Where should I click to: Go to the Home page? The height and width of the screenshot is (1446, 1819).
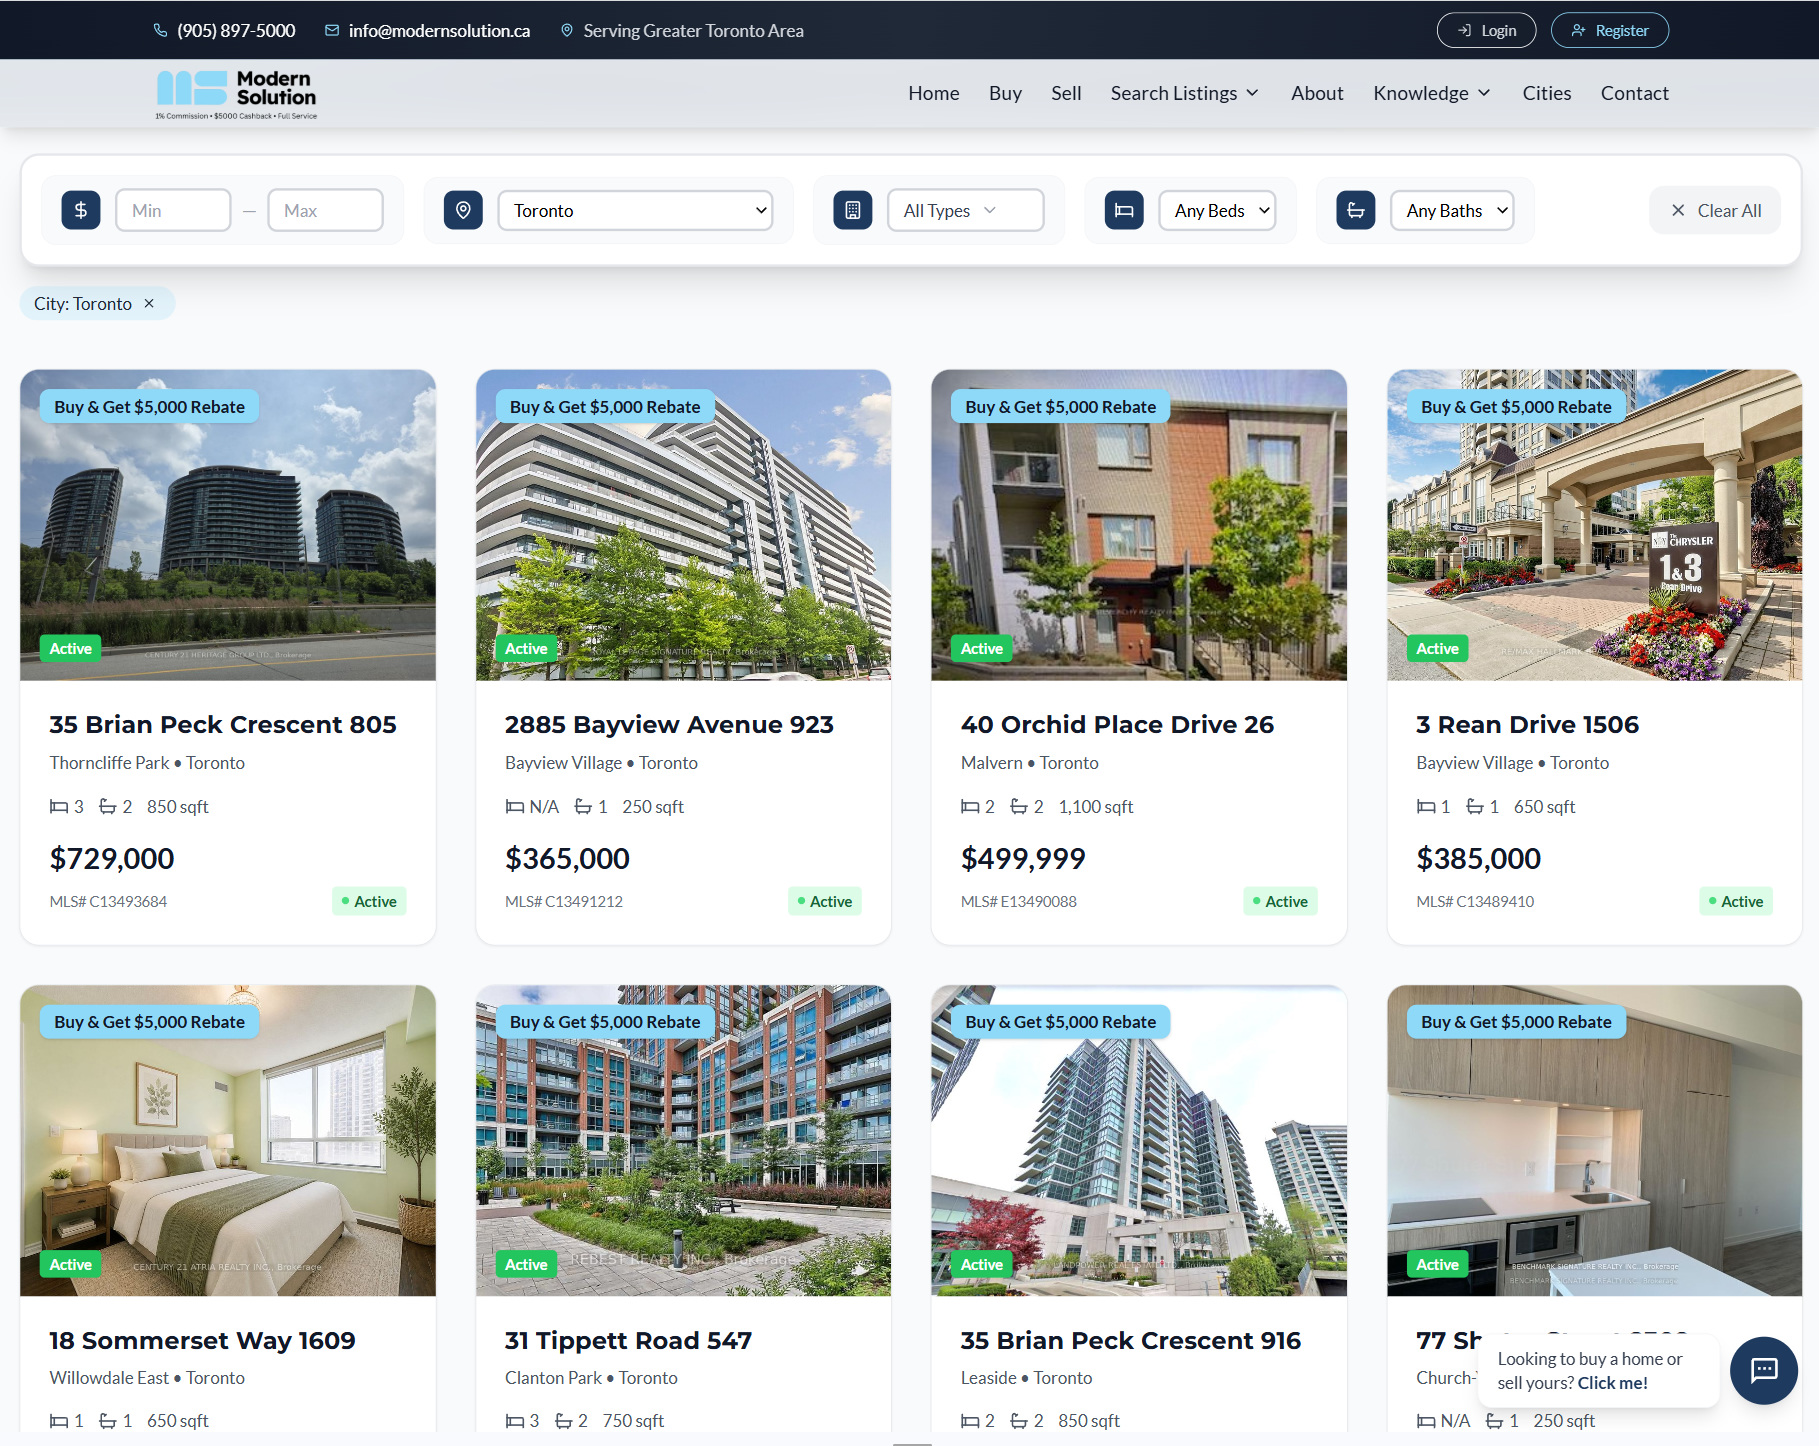tap(934, 93)
